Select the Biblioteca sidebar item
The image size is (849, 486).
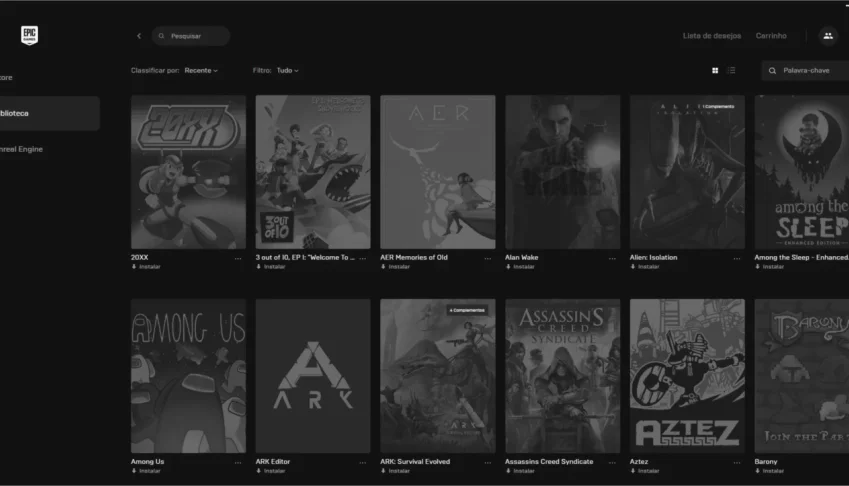click(50, 113)
